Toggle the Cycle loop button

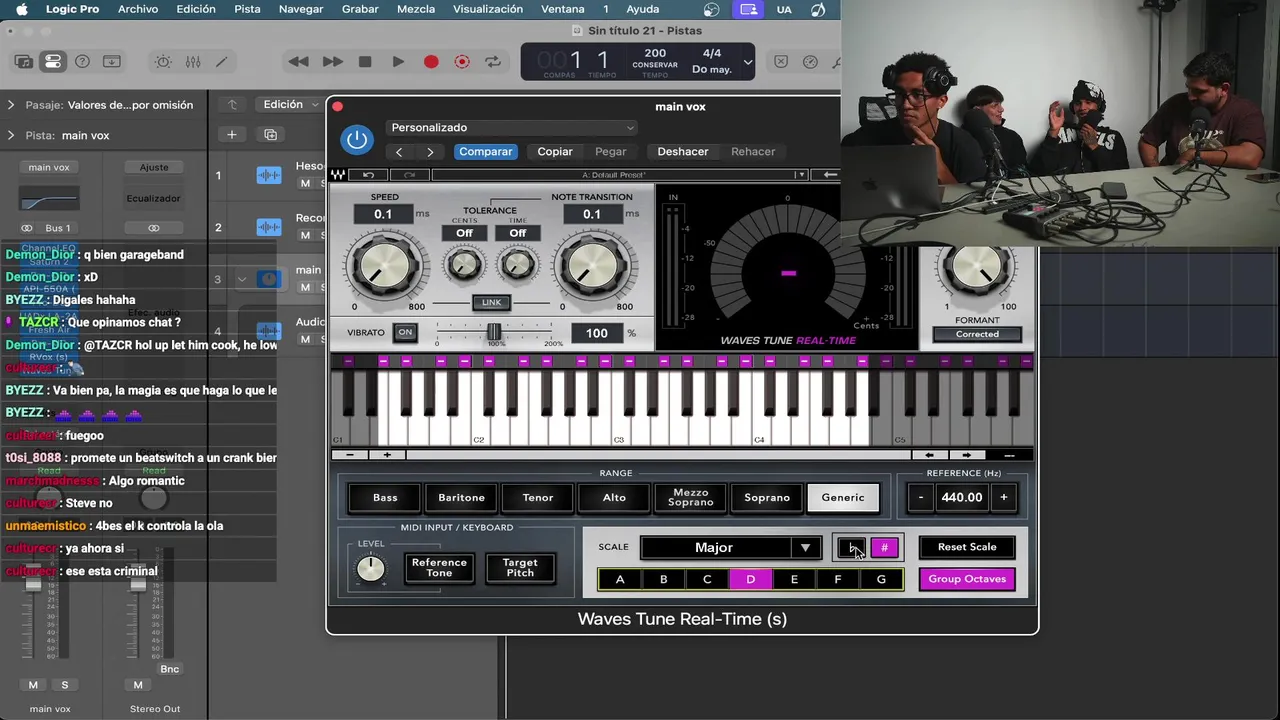(493, 61)
